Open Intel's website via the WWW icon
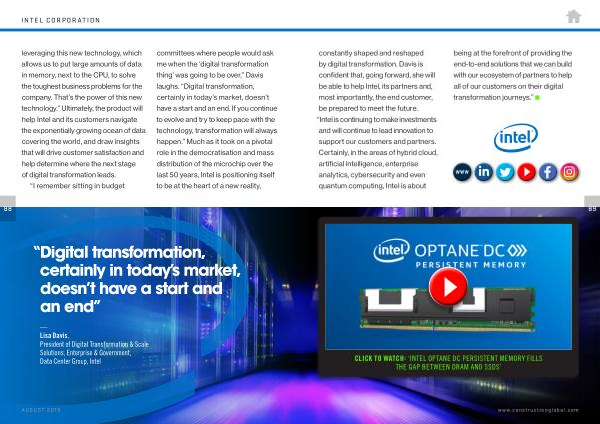This screenshot has height=424, width=600. click(462, 172)
